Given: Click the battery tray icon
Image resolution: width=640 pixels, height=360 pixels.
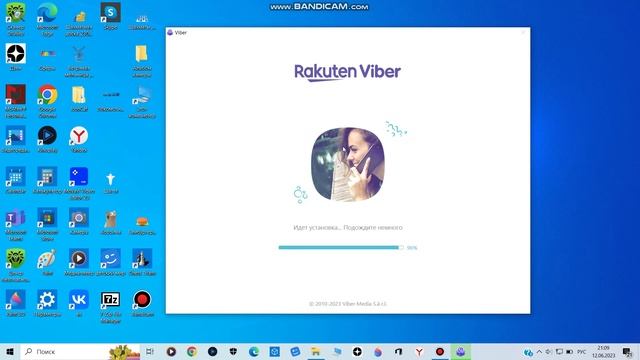Looking at the screenshot, I should 569,351.
